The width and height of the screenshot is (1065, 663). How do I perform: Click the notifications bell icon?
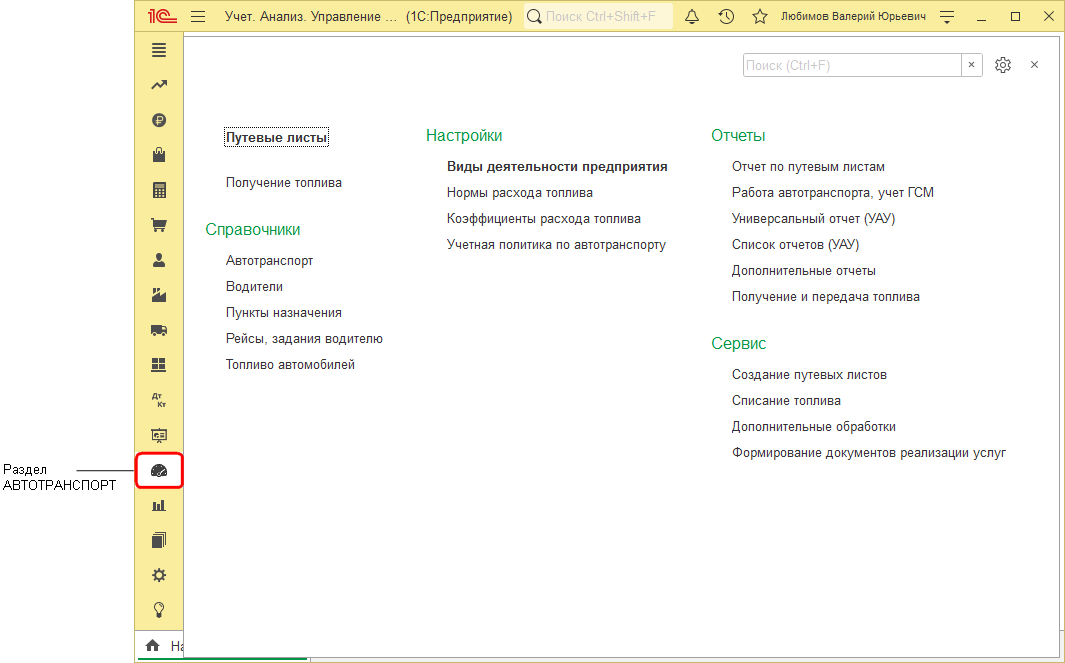point(691,17)
